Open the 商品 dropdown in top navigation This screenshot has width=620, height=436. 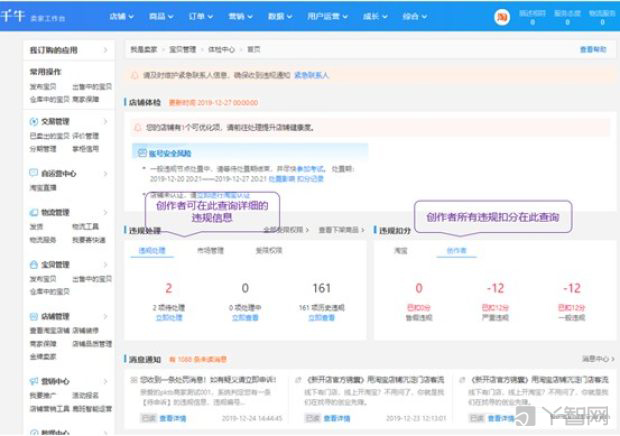click(x=160, y=17)
